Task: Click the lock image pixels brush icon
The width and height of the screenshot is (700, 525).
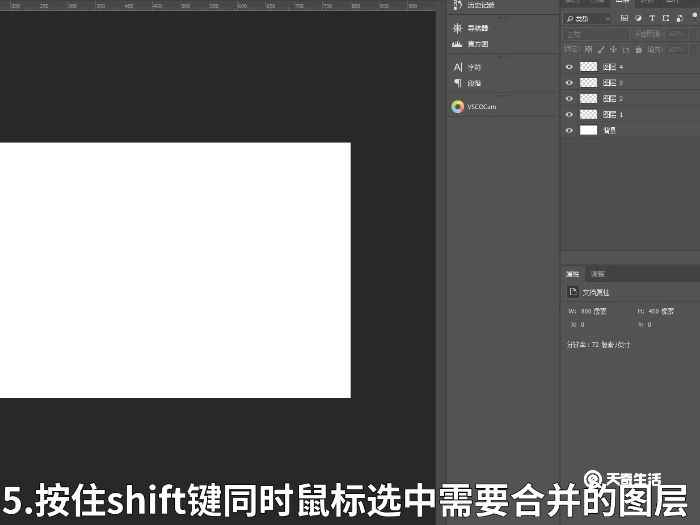Action: pos(601,50)
